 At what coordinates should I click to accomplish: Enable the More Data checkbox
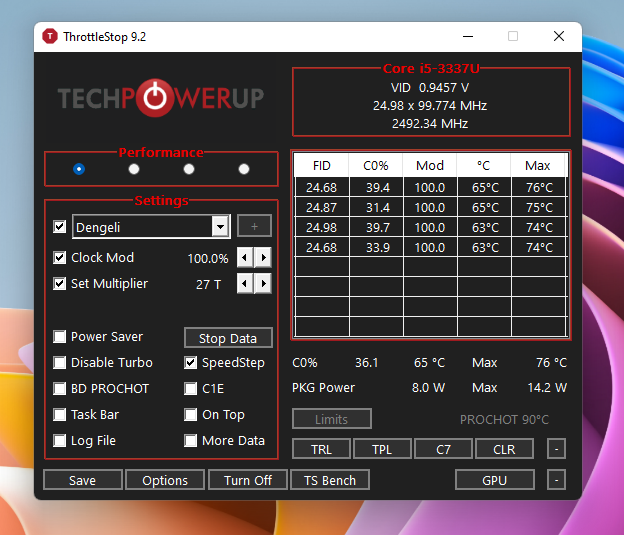point(191,441)
